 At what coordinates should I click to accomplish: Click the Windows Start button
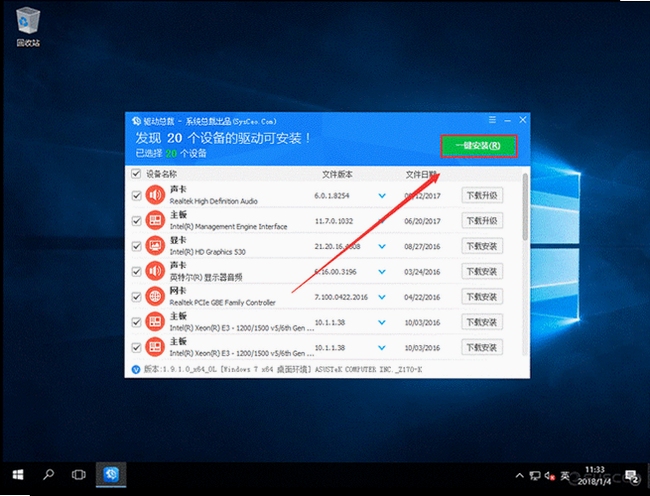click(x=18, y=475)
